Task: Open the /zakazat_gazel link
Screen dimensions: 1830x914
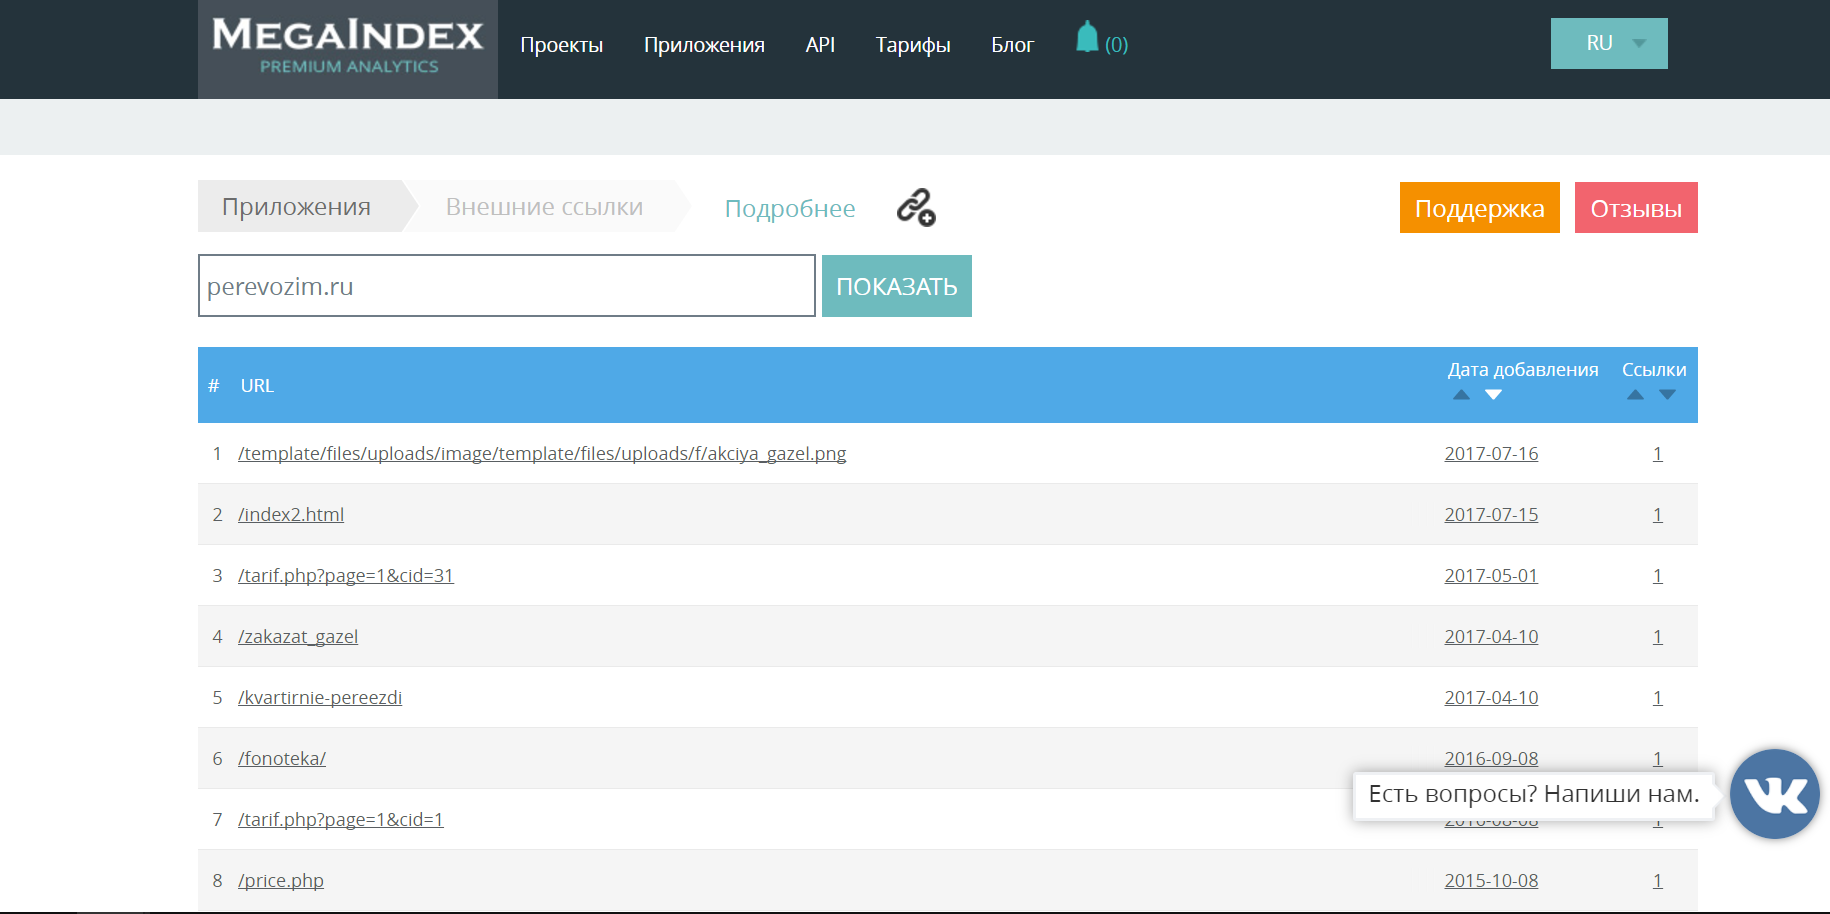Action: 298,637
